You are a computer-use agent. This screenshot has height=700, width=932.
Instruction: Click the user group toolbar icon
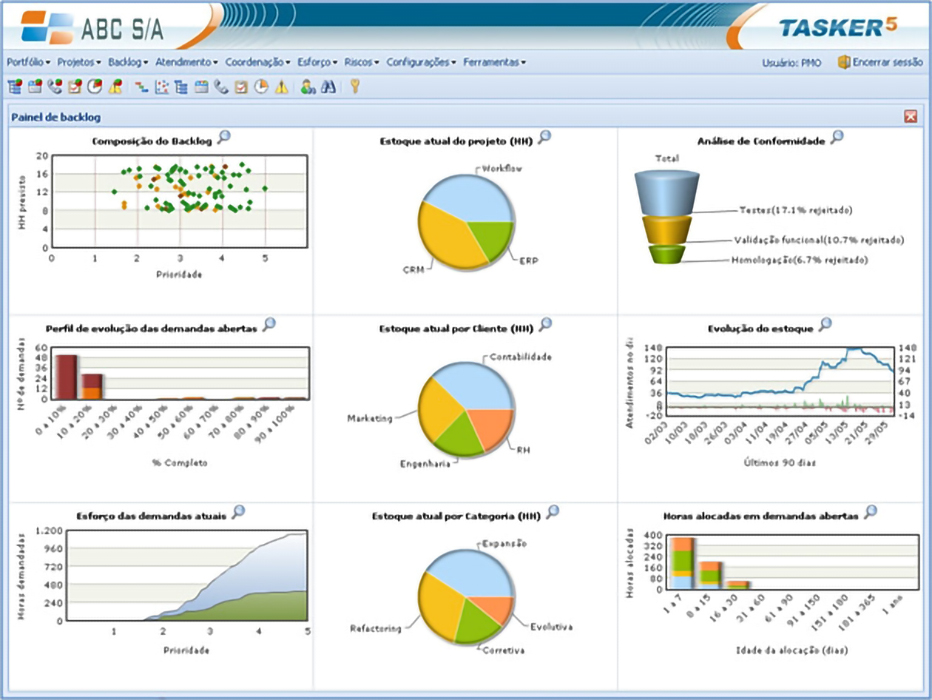(x=307, y=87)
